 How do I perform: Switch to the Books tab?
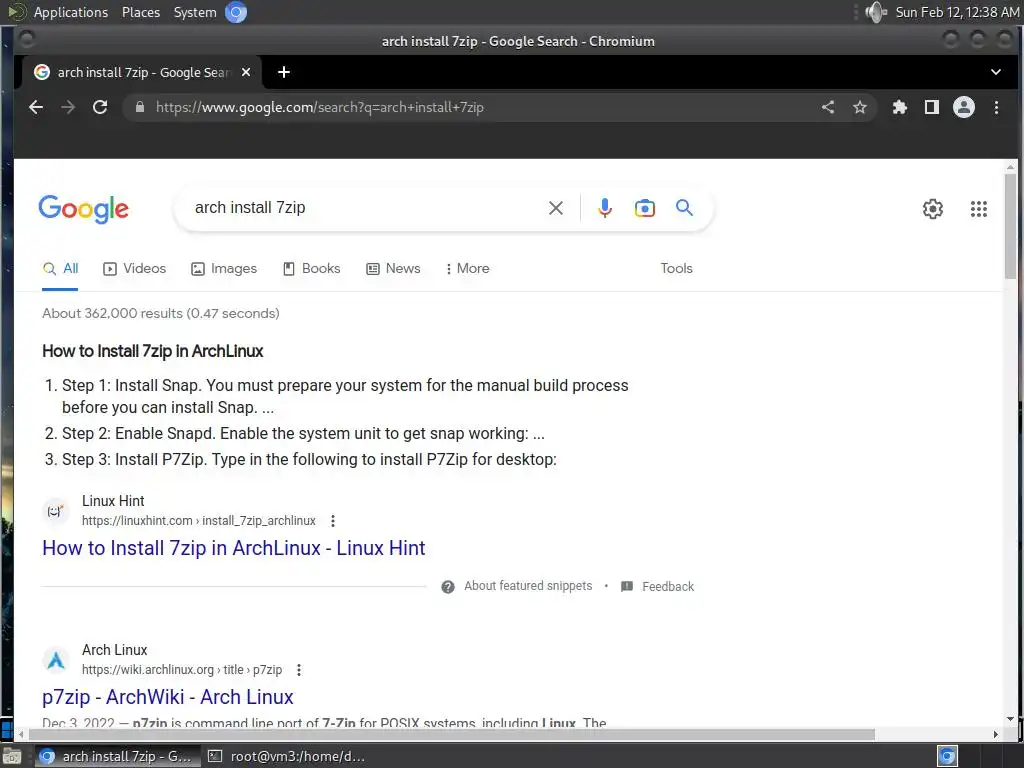coord(312,268)
